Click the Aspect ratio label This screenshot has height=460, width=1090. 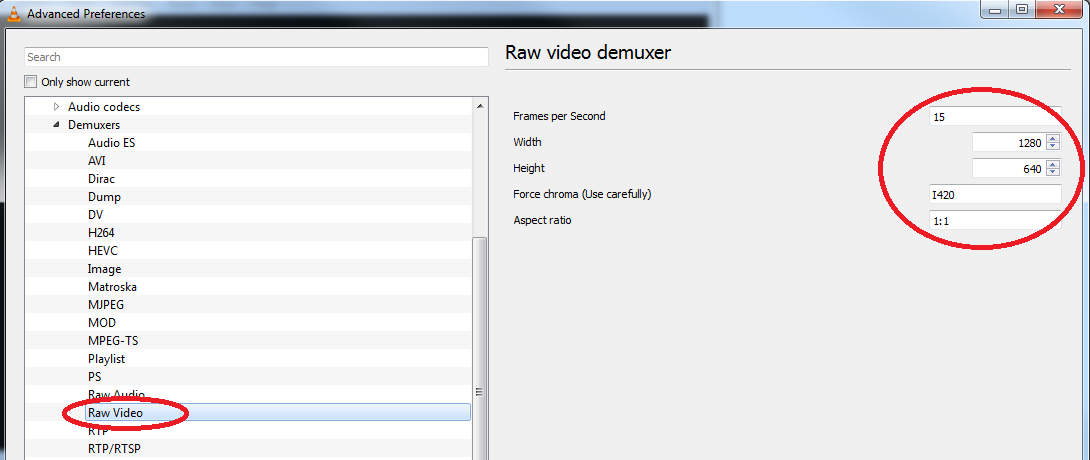pos(542,220)
